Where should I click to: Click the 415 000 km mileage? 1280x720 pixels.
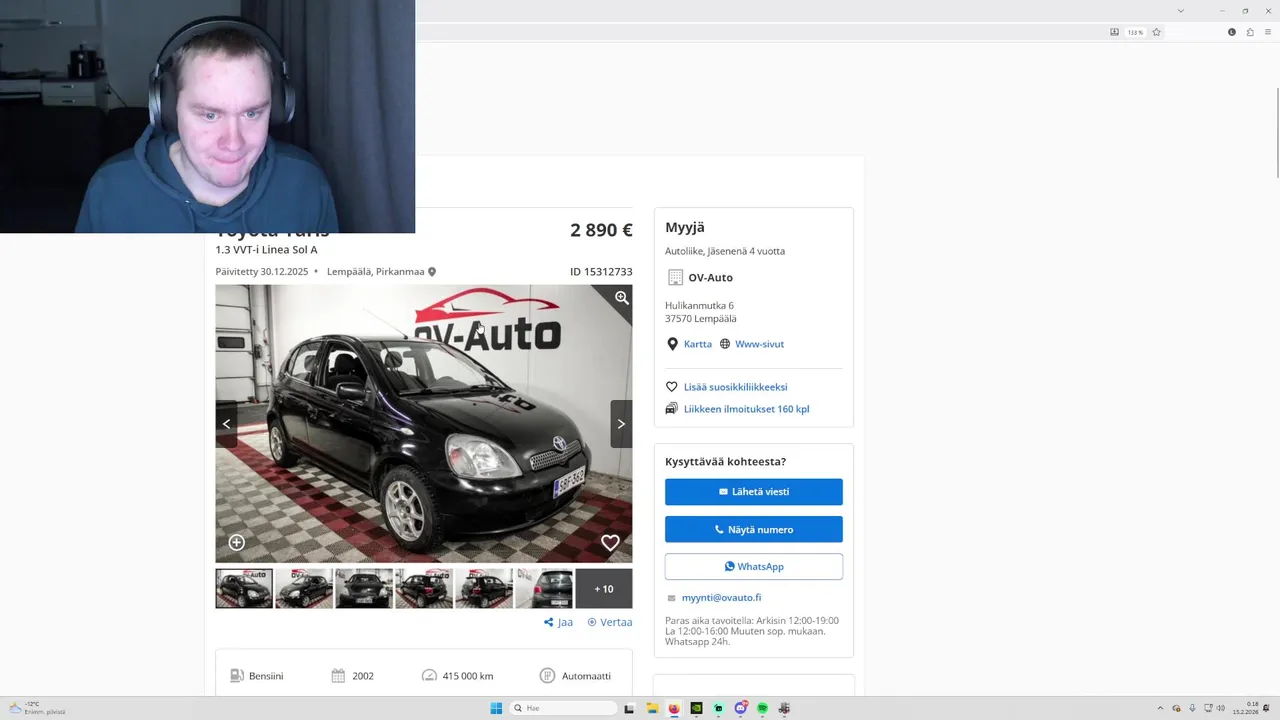pos(467,676)
